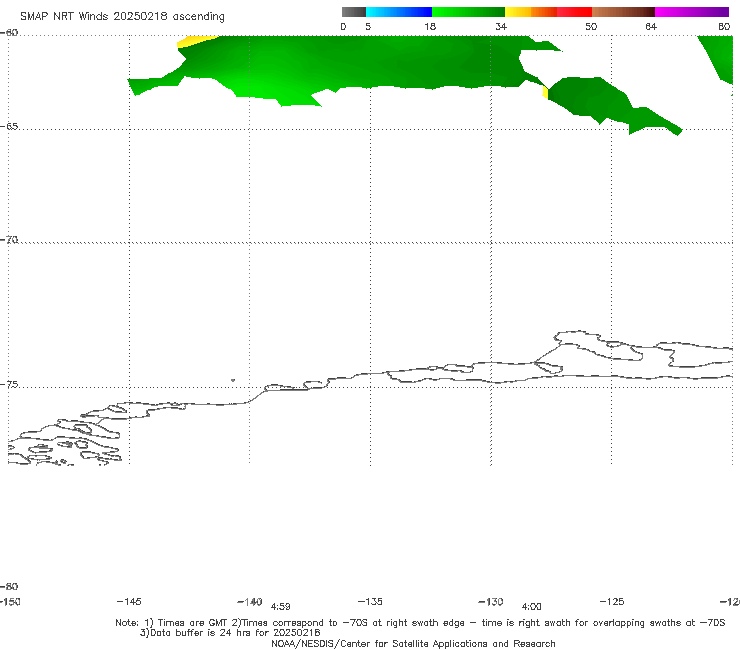Click the note line '3)Data buffer is 24 hrs'
The height and width of the screenshot is (650, 740).
[230, 633]
